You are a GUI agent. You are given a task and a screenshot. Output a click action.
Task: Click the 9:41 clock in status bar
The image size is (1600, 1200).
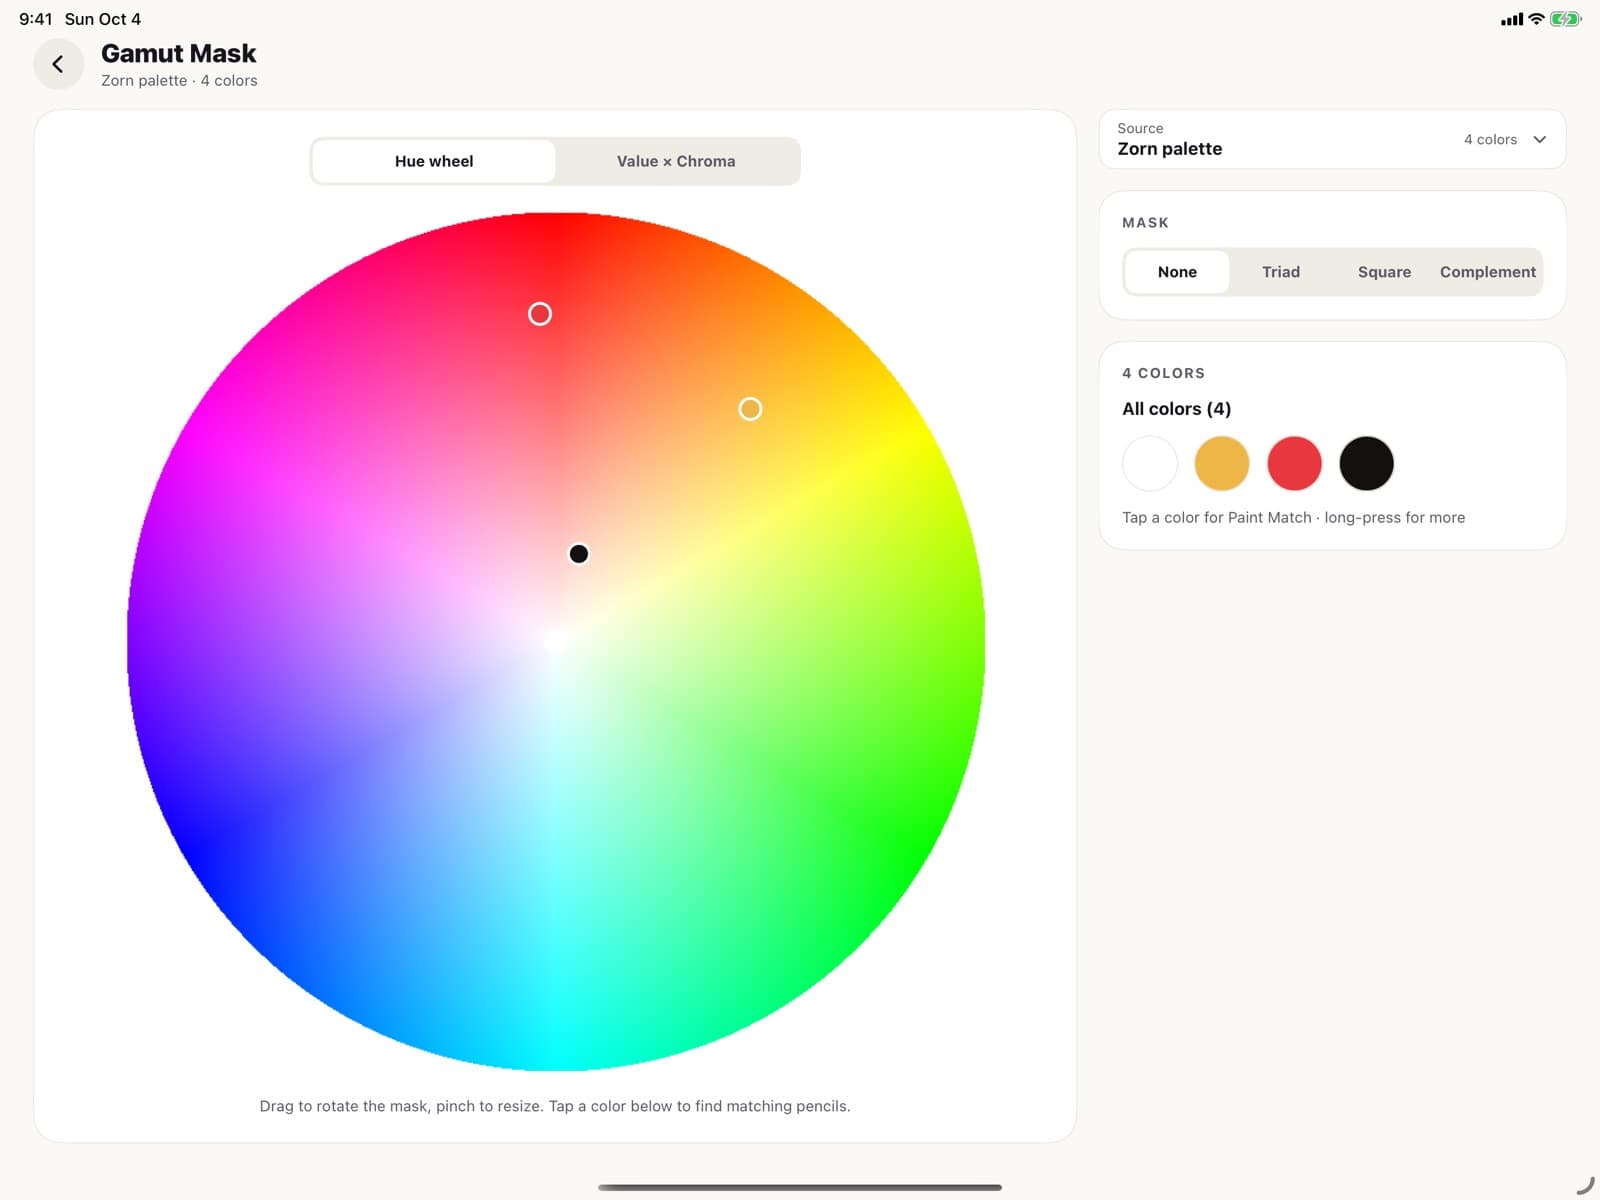[x=35, y=19]
